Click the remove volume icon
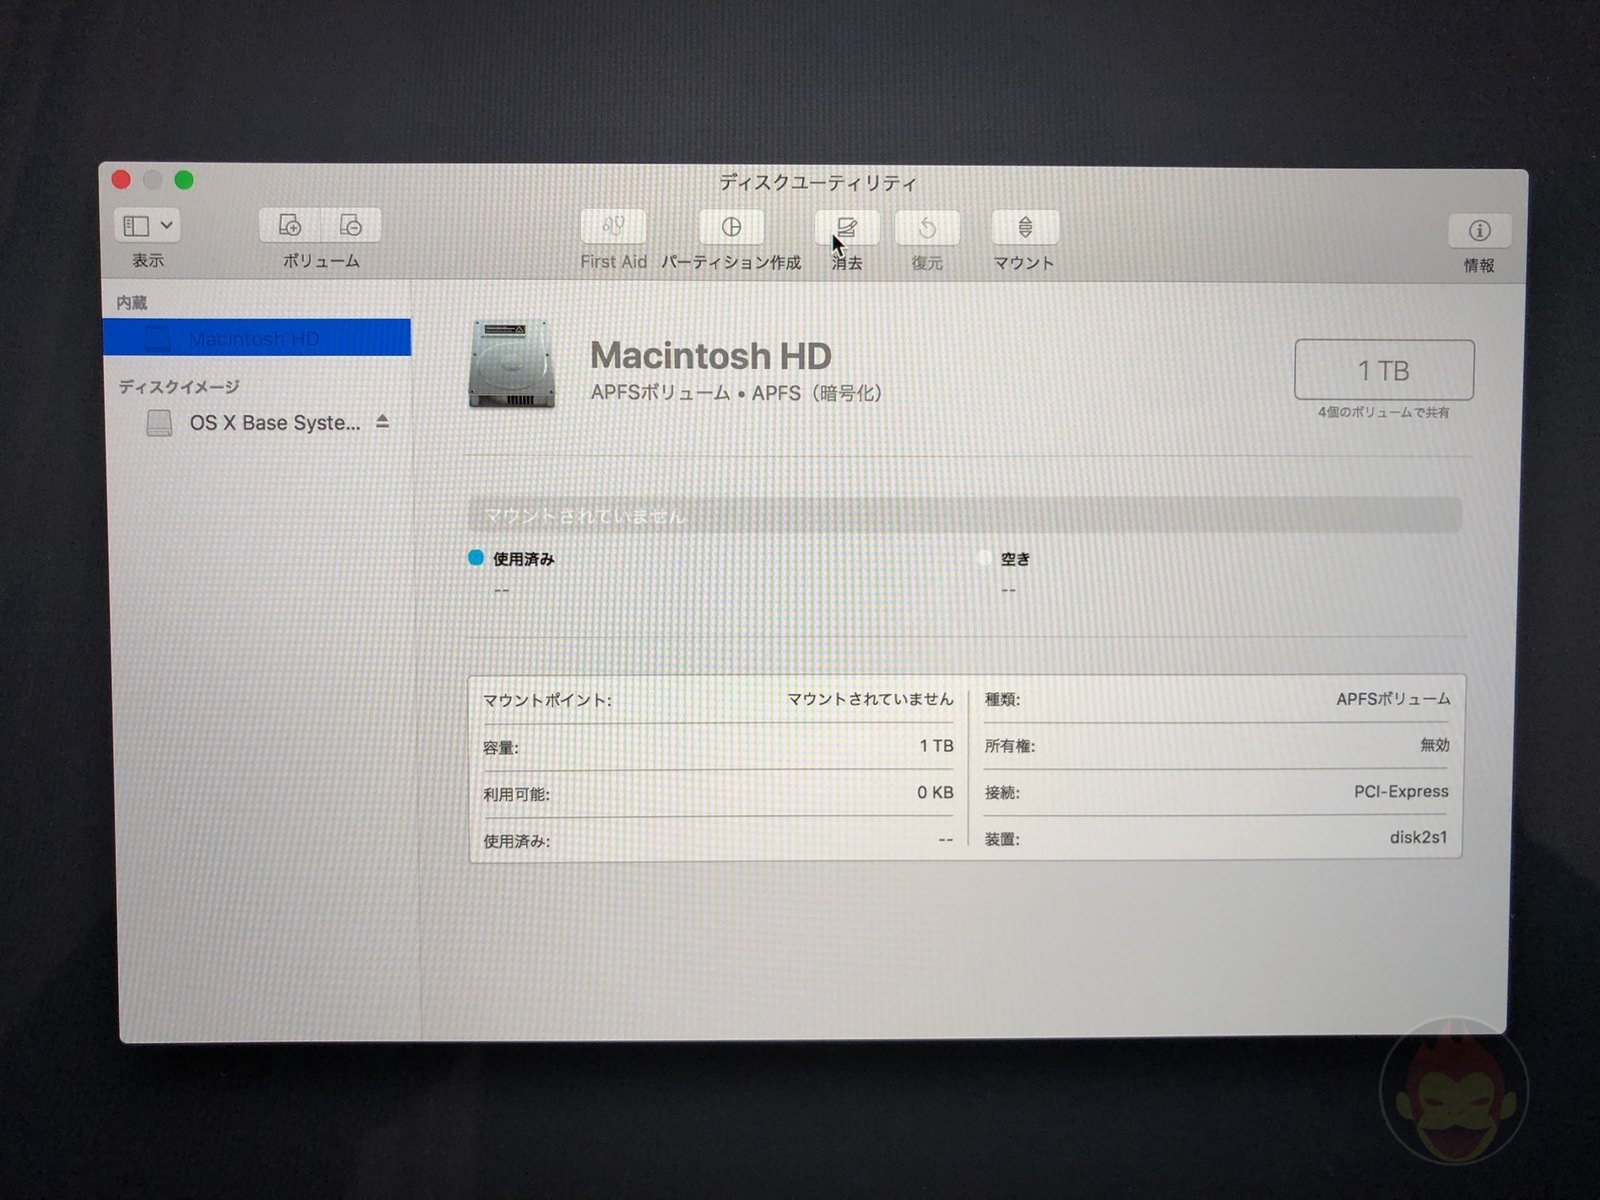Viewport: 1600px width, 1200px height. 351,225
